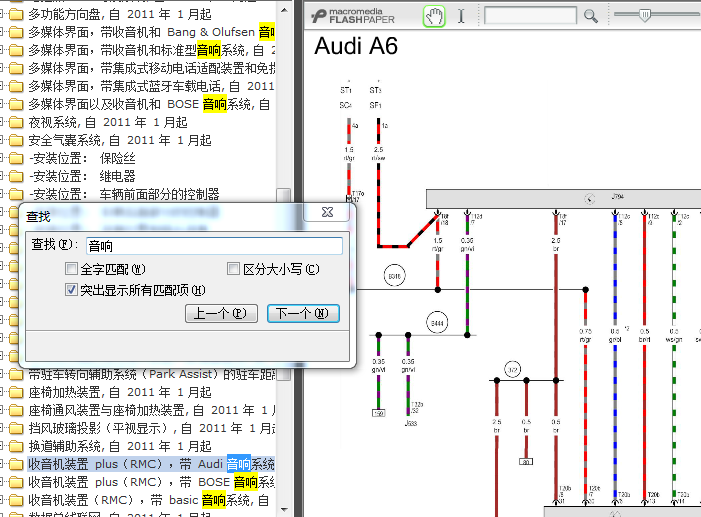Click folder icon of 安装位置: 继电器
This screenshot has width=701, height=517.
tap(16, 176)
